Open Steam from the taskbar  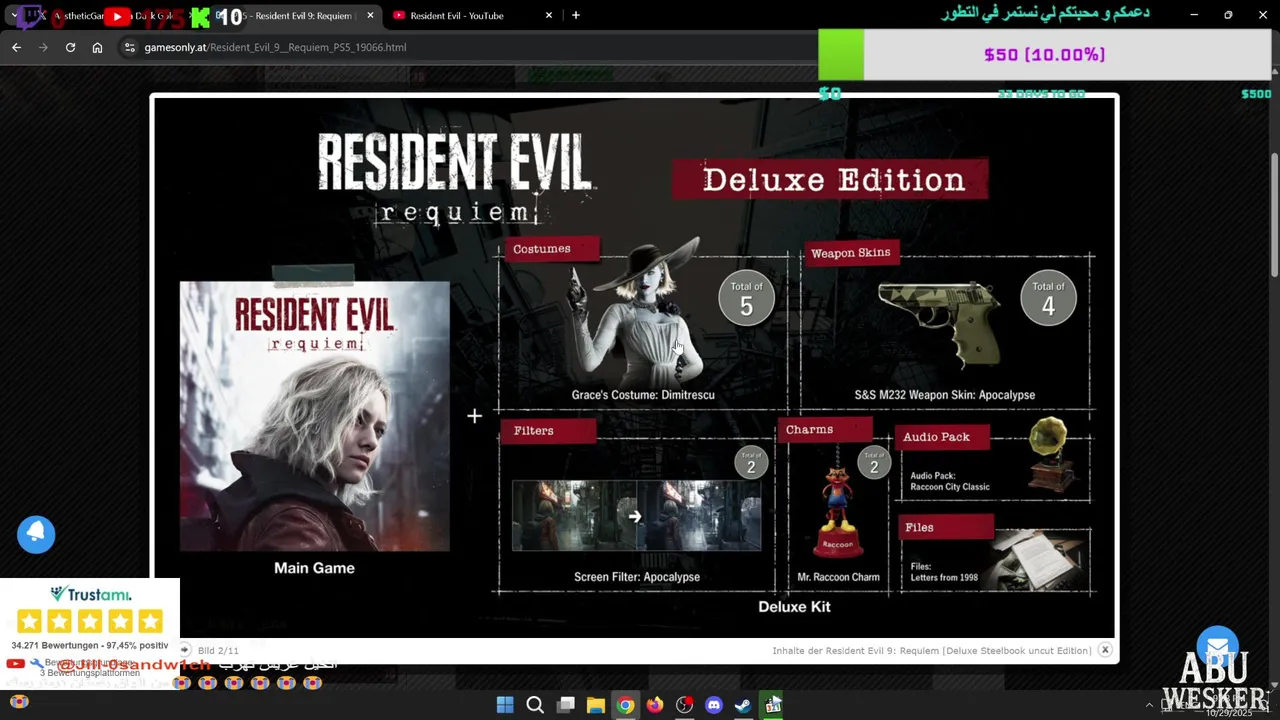click(743, 705)
